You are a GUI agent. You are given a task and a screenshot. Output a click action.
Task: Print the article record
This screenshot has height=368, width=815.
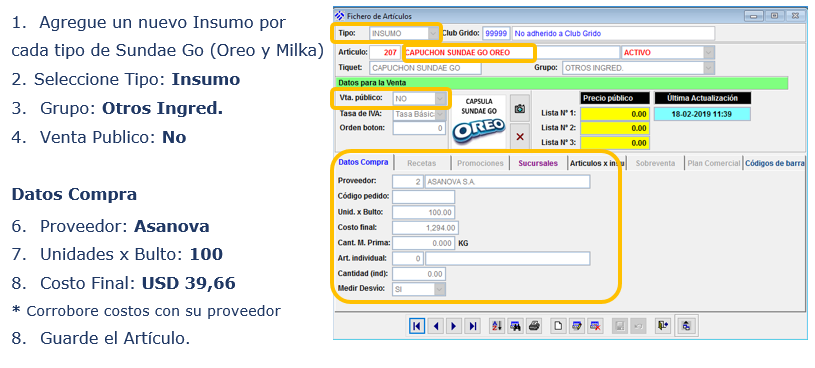pos(534,326)
